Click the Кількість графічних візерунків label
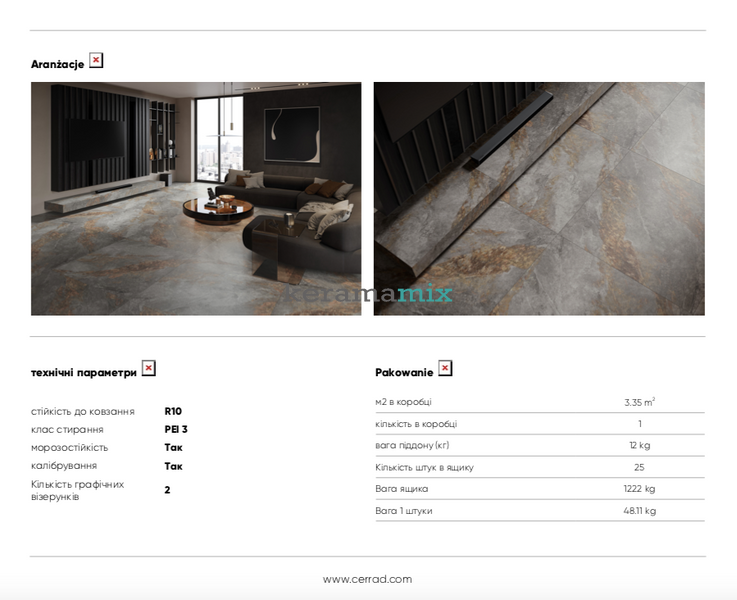This screenshot has width=737, height=600. pos(78,491)
